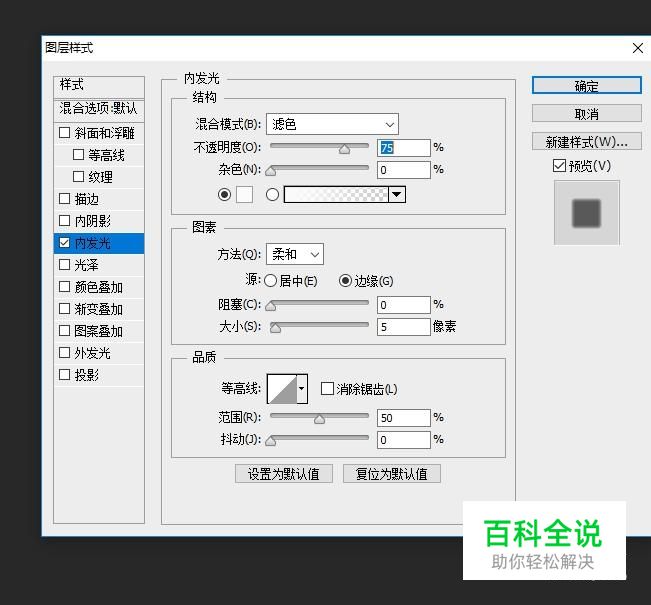The height and width of the screenshot is (605, 651).
Task: Click the 杂色 value field
Action: (404, 170)
